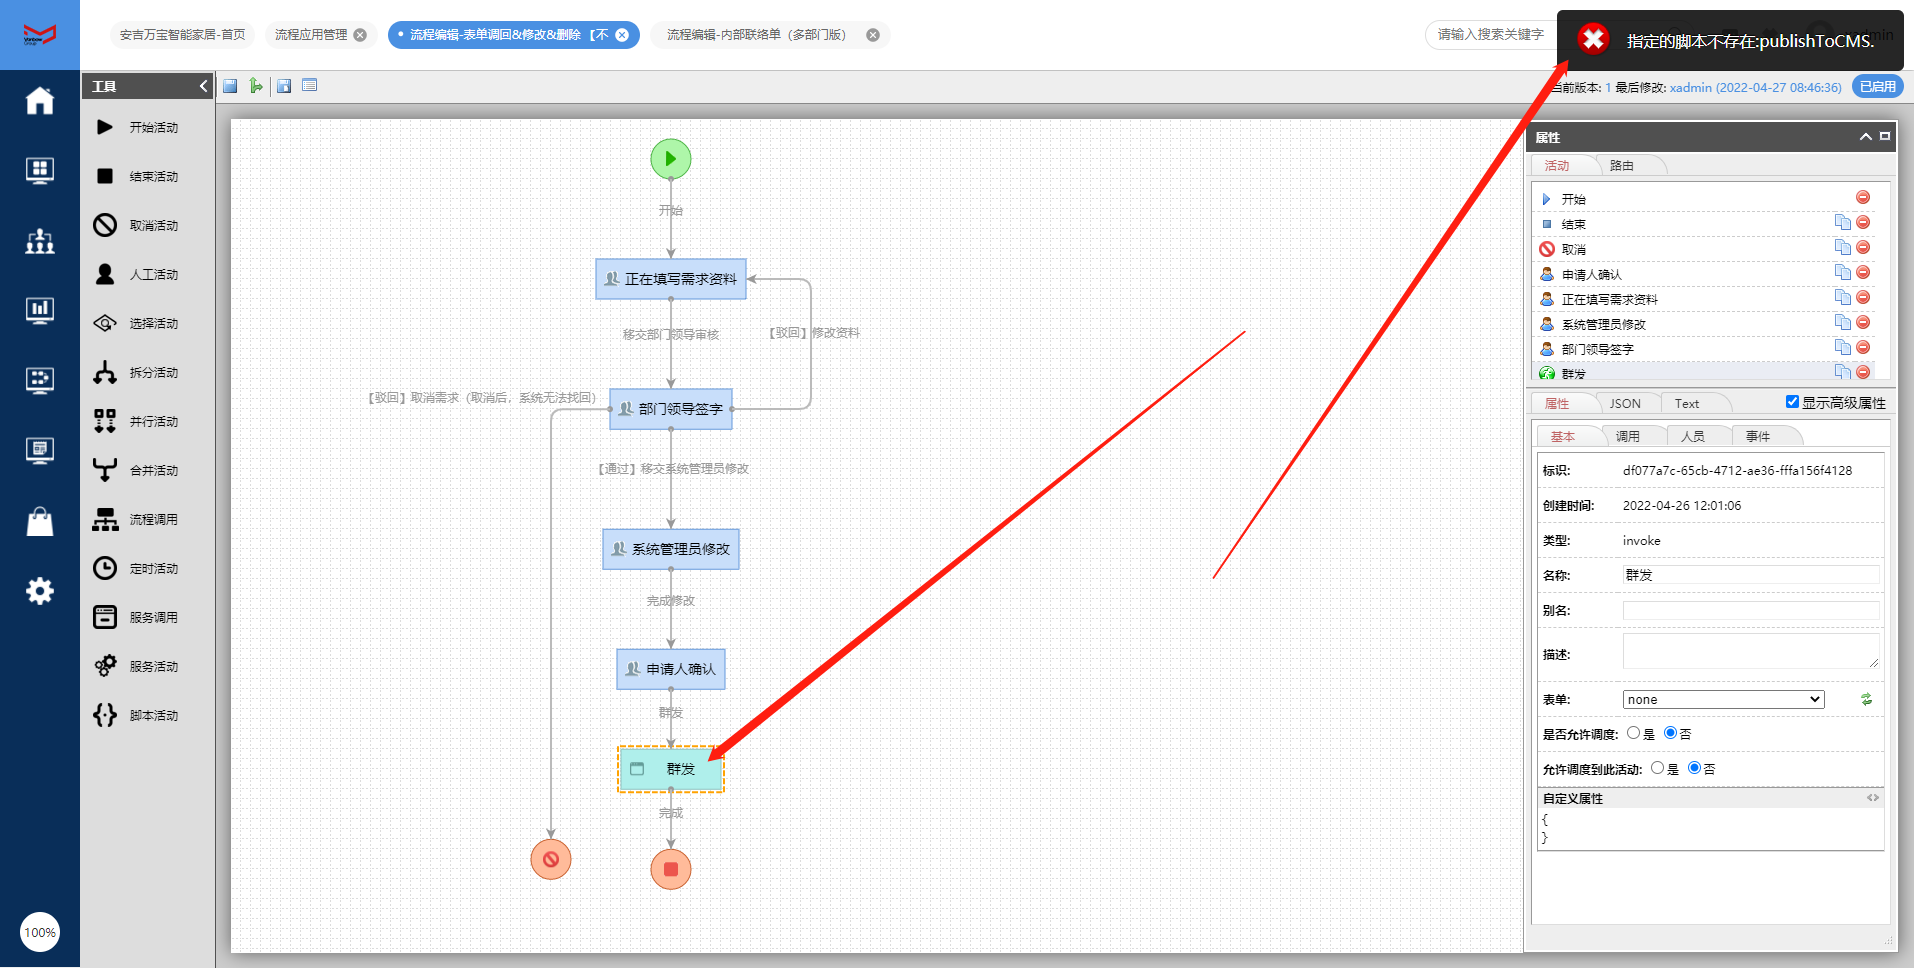Click the 描述 text area

point(1751,651)
